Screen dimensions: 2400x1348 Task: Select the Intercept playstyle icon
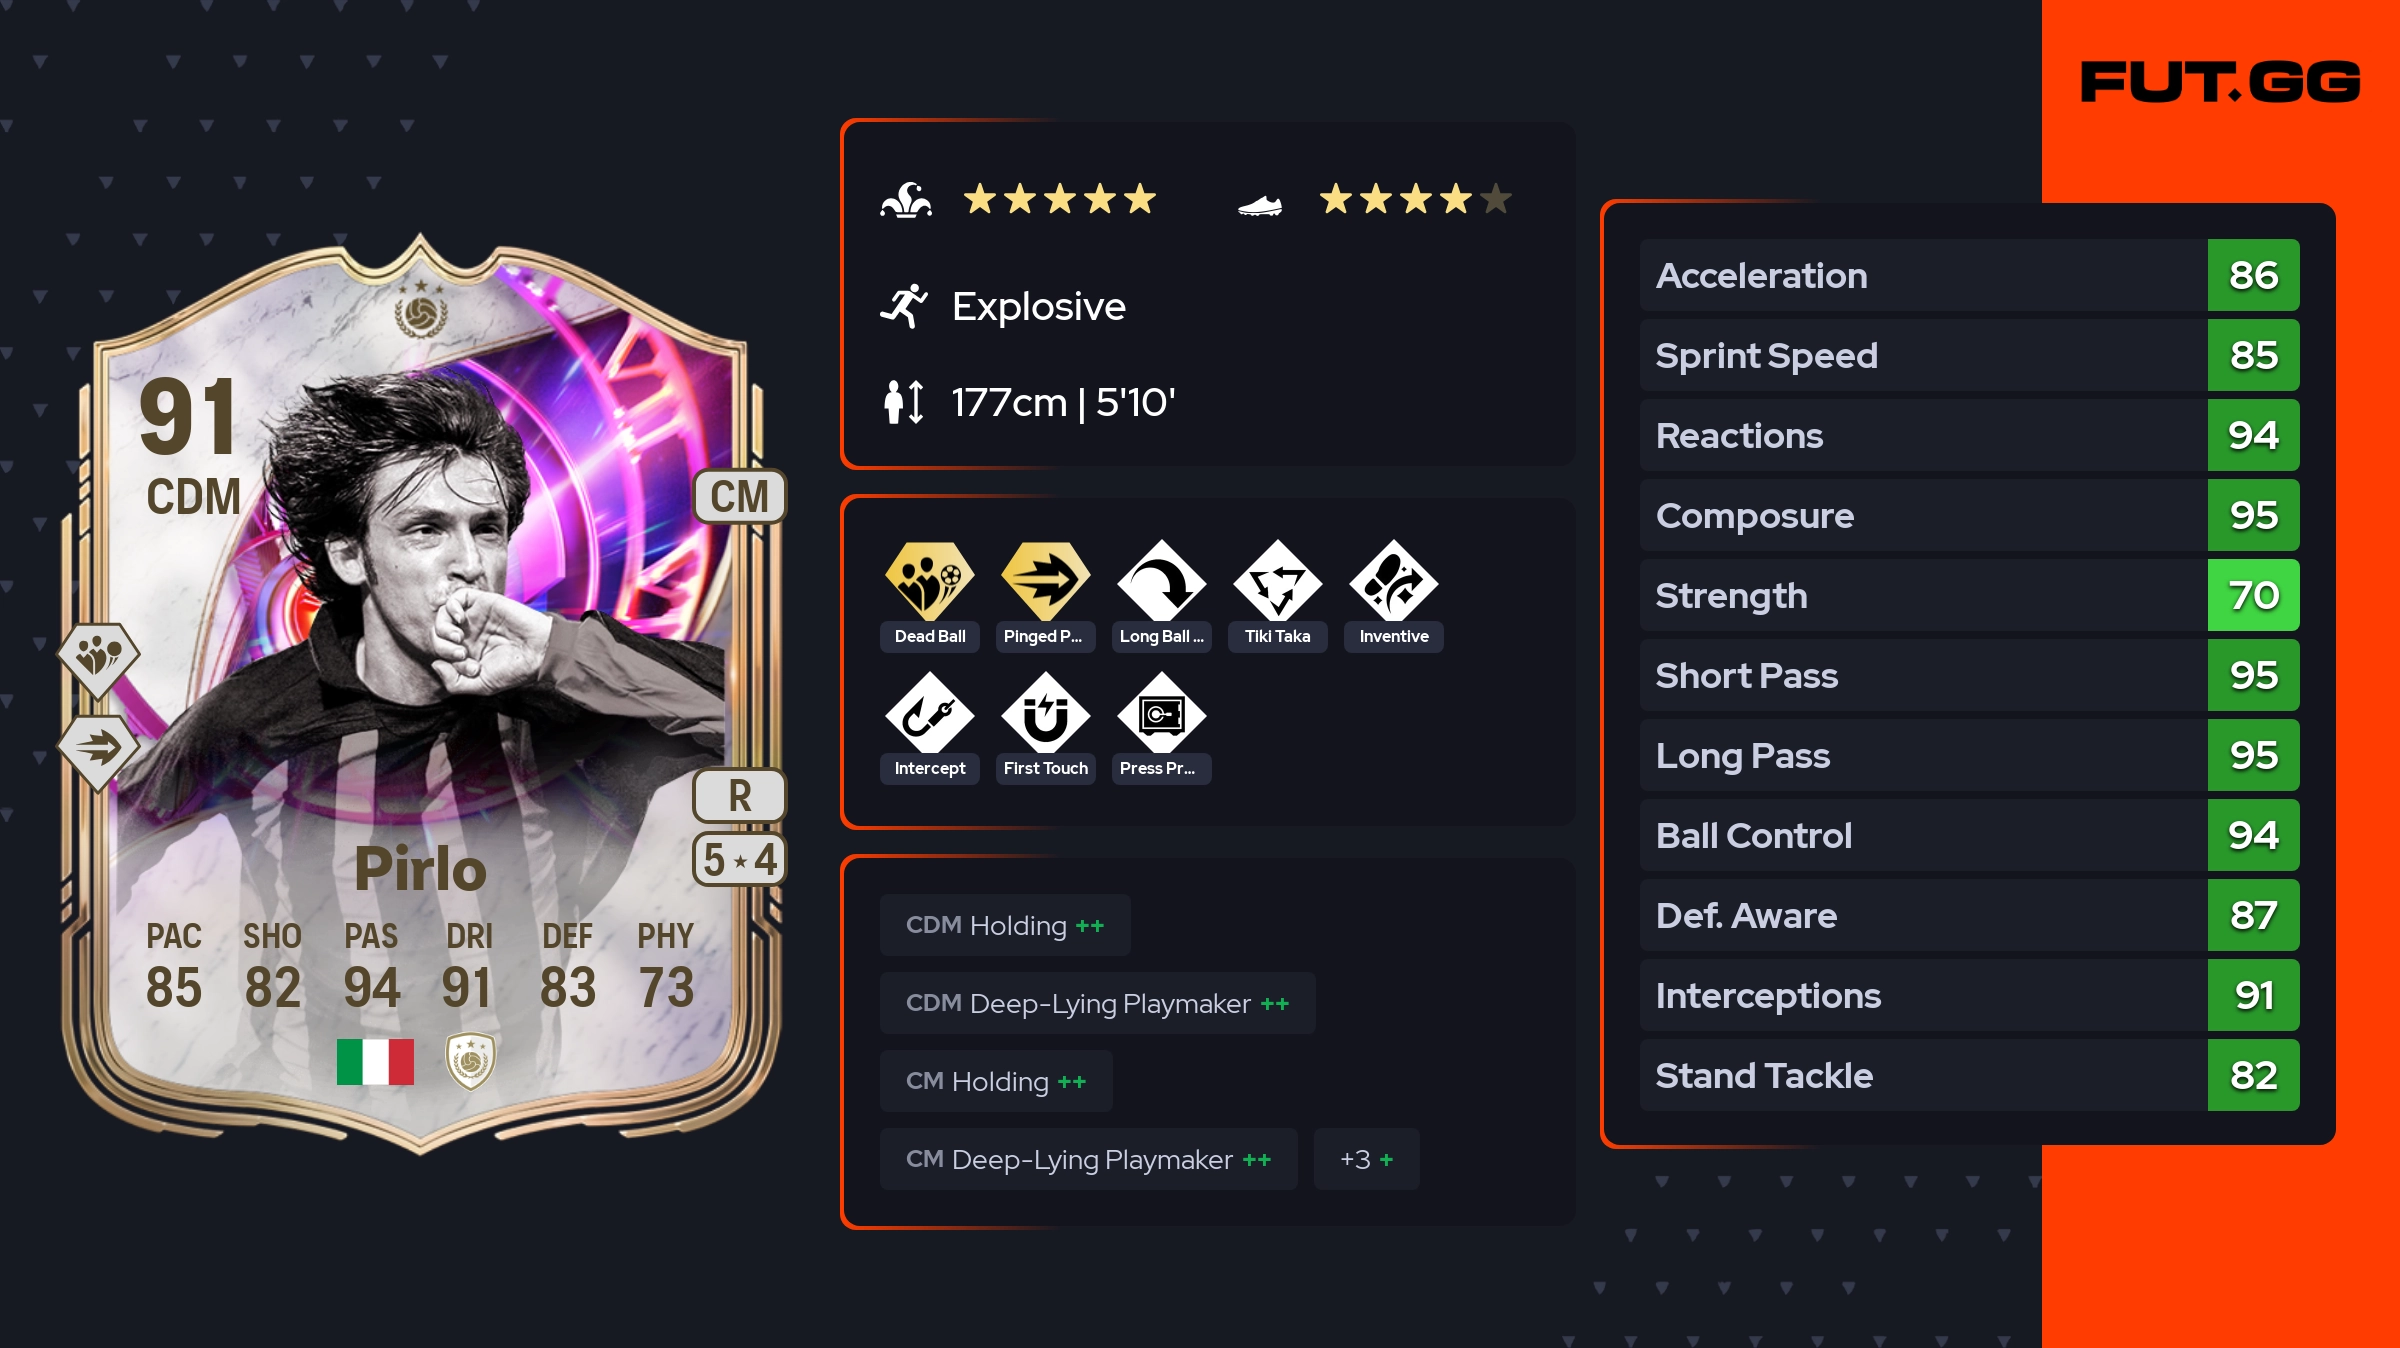pos(929,713)
